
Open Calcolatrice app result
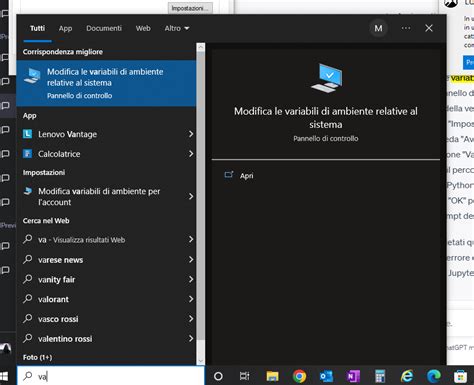tap(106, 154)
